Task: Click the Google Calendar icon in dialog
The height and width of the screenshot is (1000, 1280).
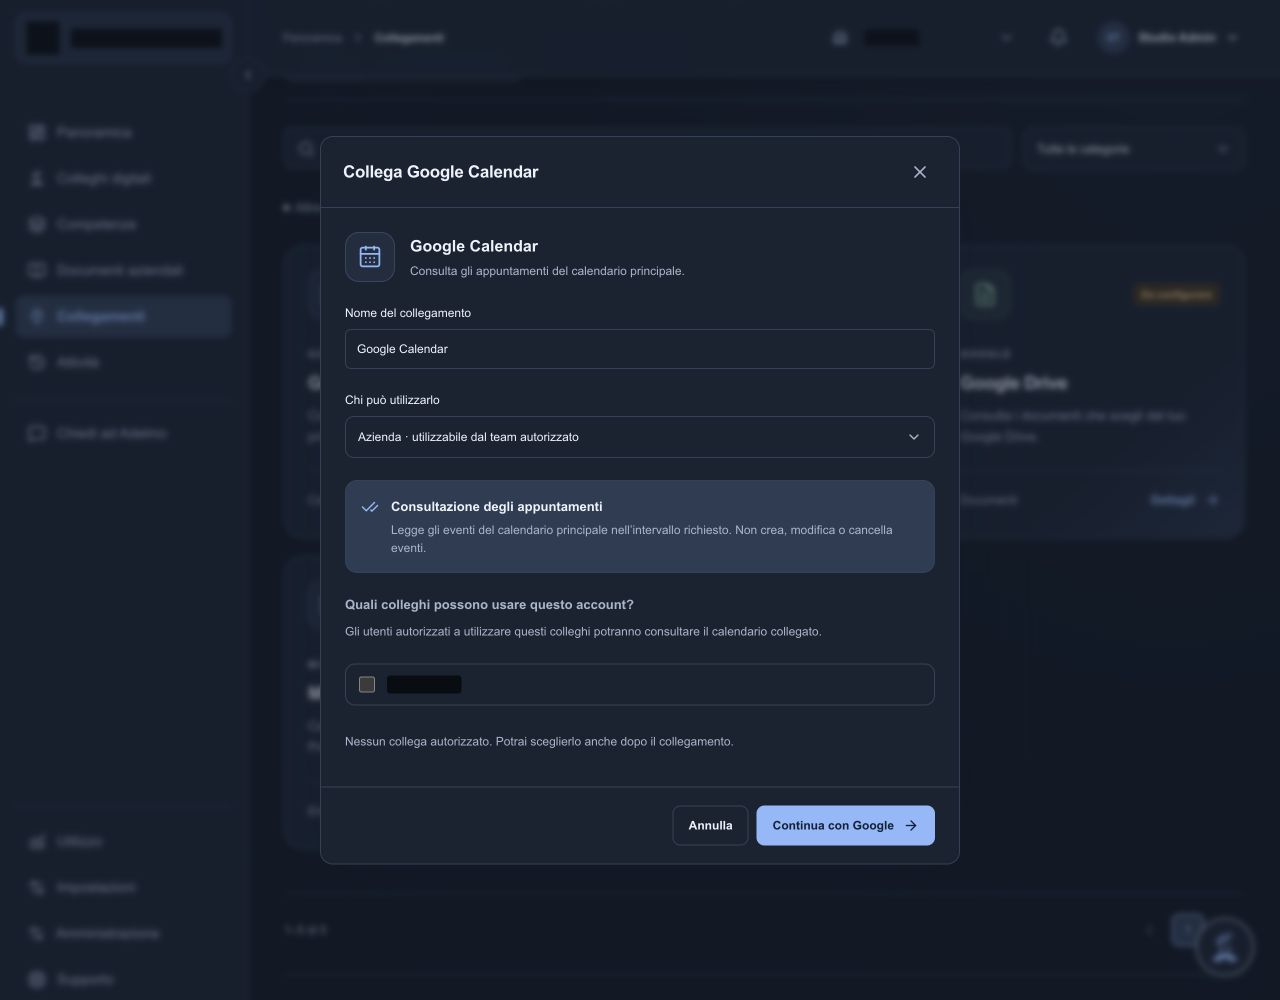Action: click(370, 257)
